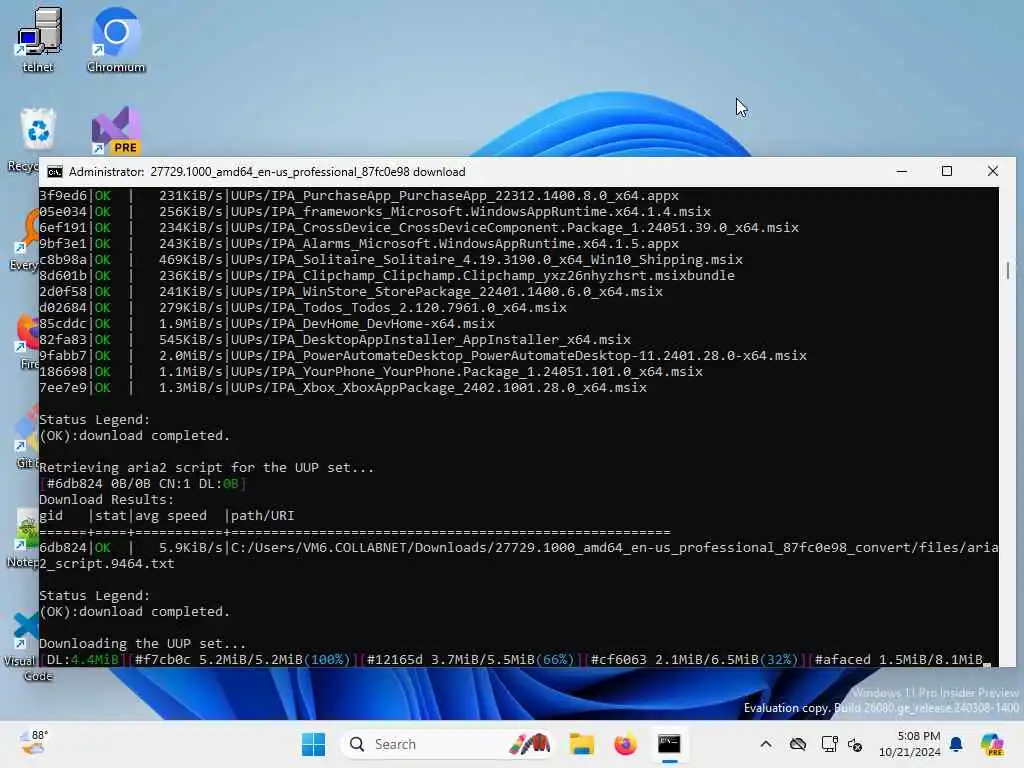Viewport: 1024px width, 768px height.
Task: Open the Notepad++ desktop shortcut
Action: pos(25,537)
